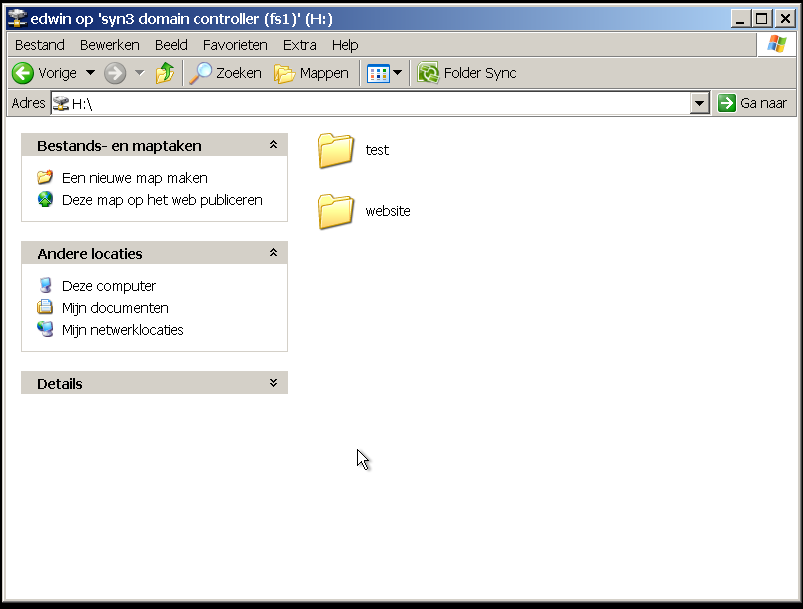The image size is (803, 609).
Task: Toggle the Mappen folders pane
Action: tap(311, 73)
